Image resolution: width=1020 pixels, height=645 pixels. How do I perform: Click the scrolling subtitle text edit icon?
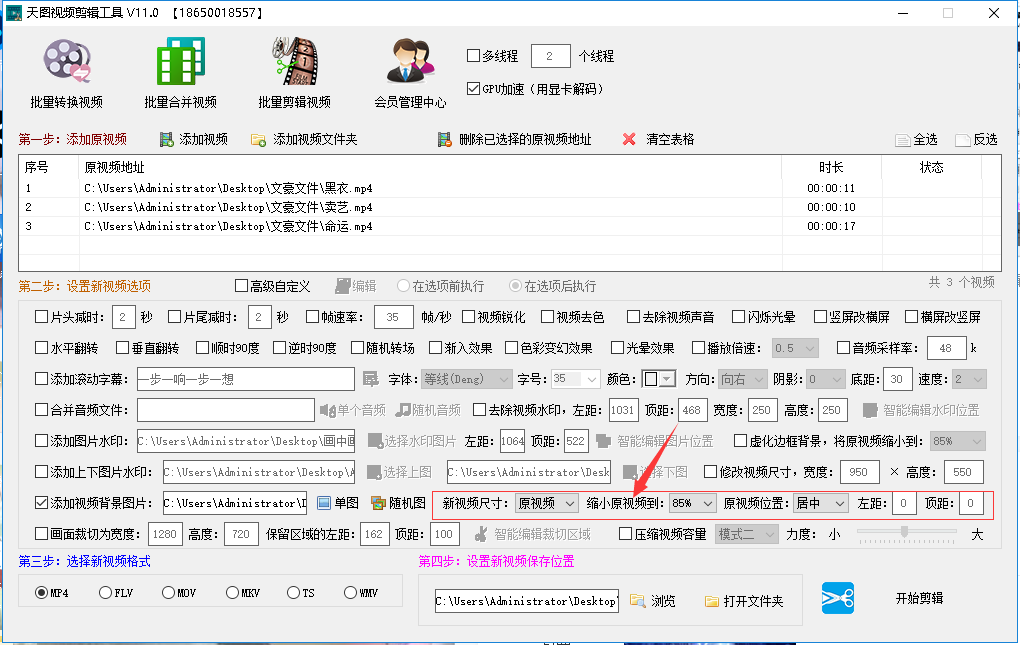click(x=370, y=379)
